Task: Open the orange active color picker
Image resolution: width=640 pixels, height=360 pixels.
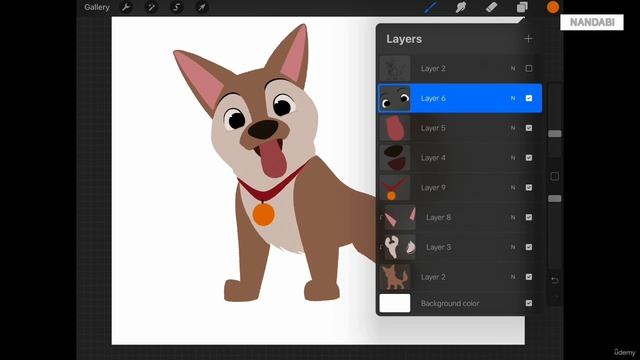Action: pos(553,7)
